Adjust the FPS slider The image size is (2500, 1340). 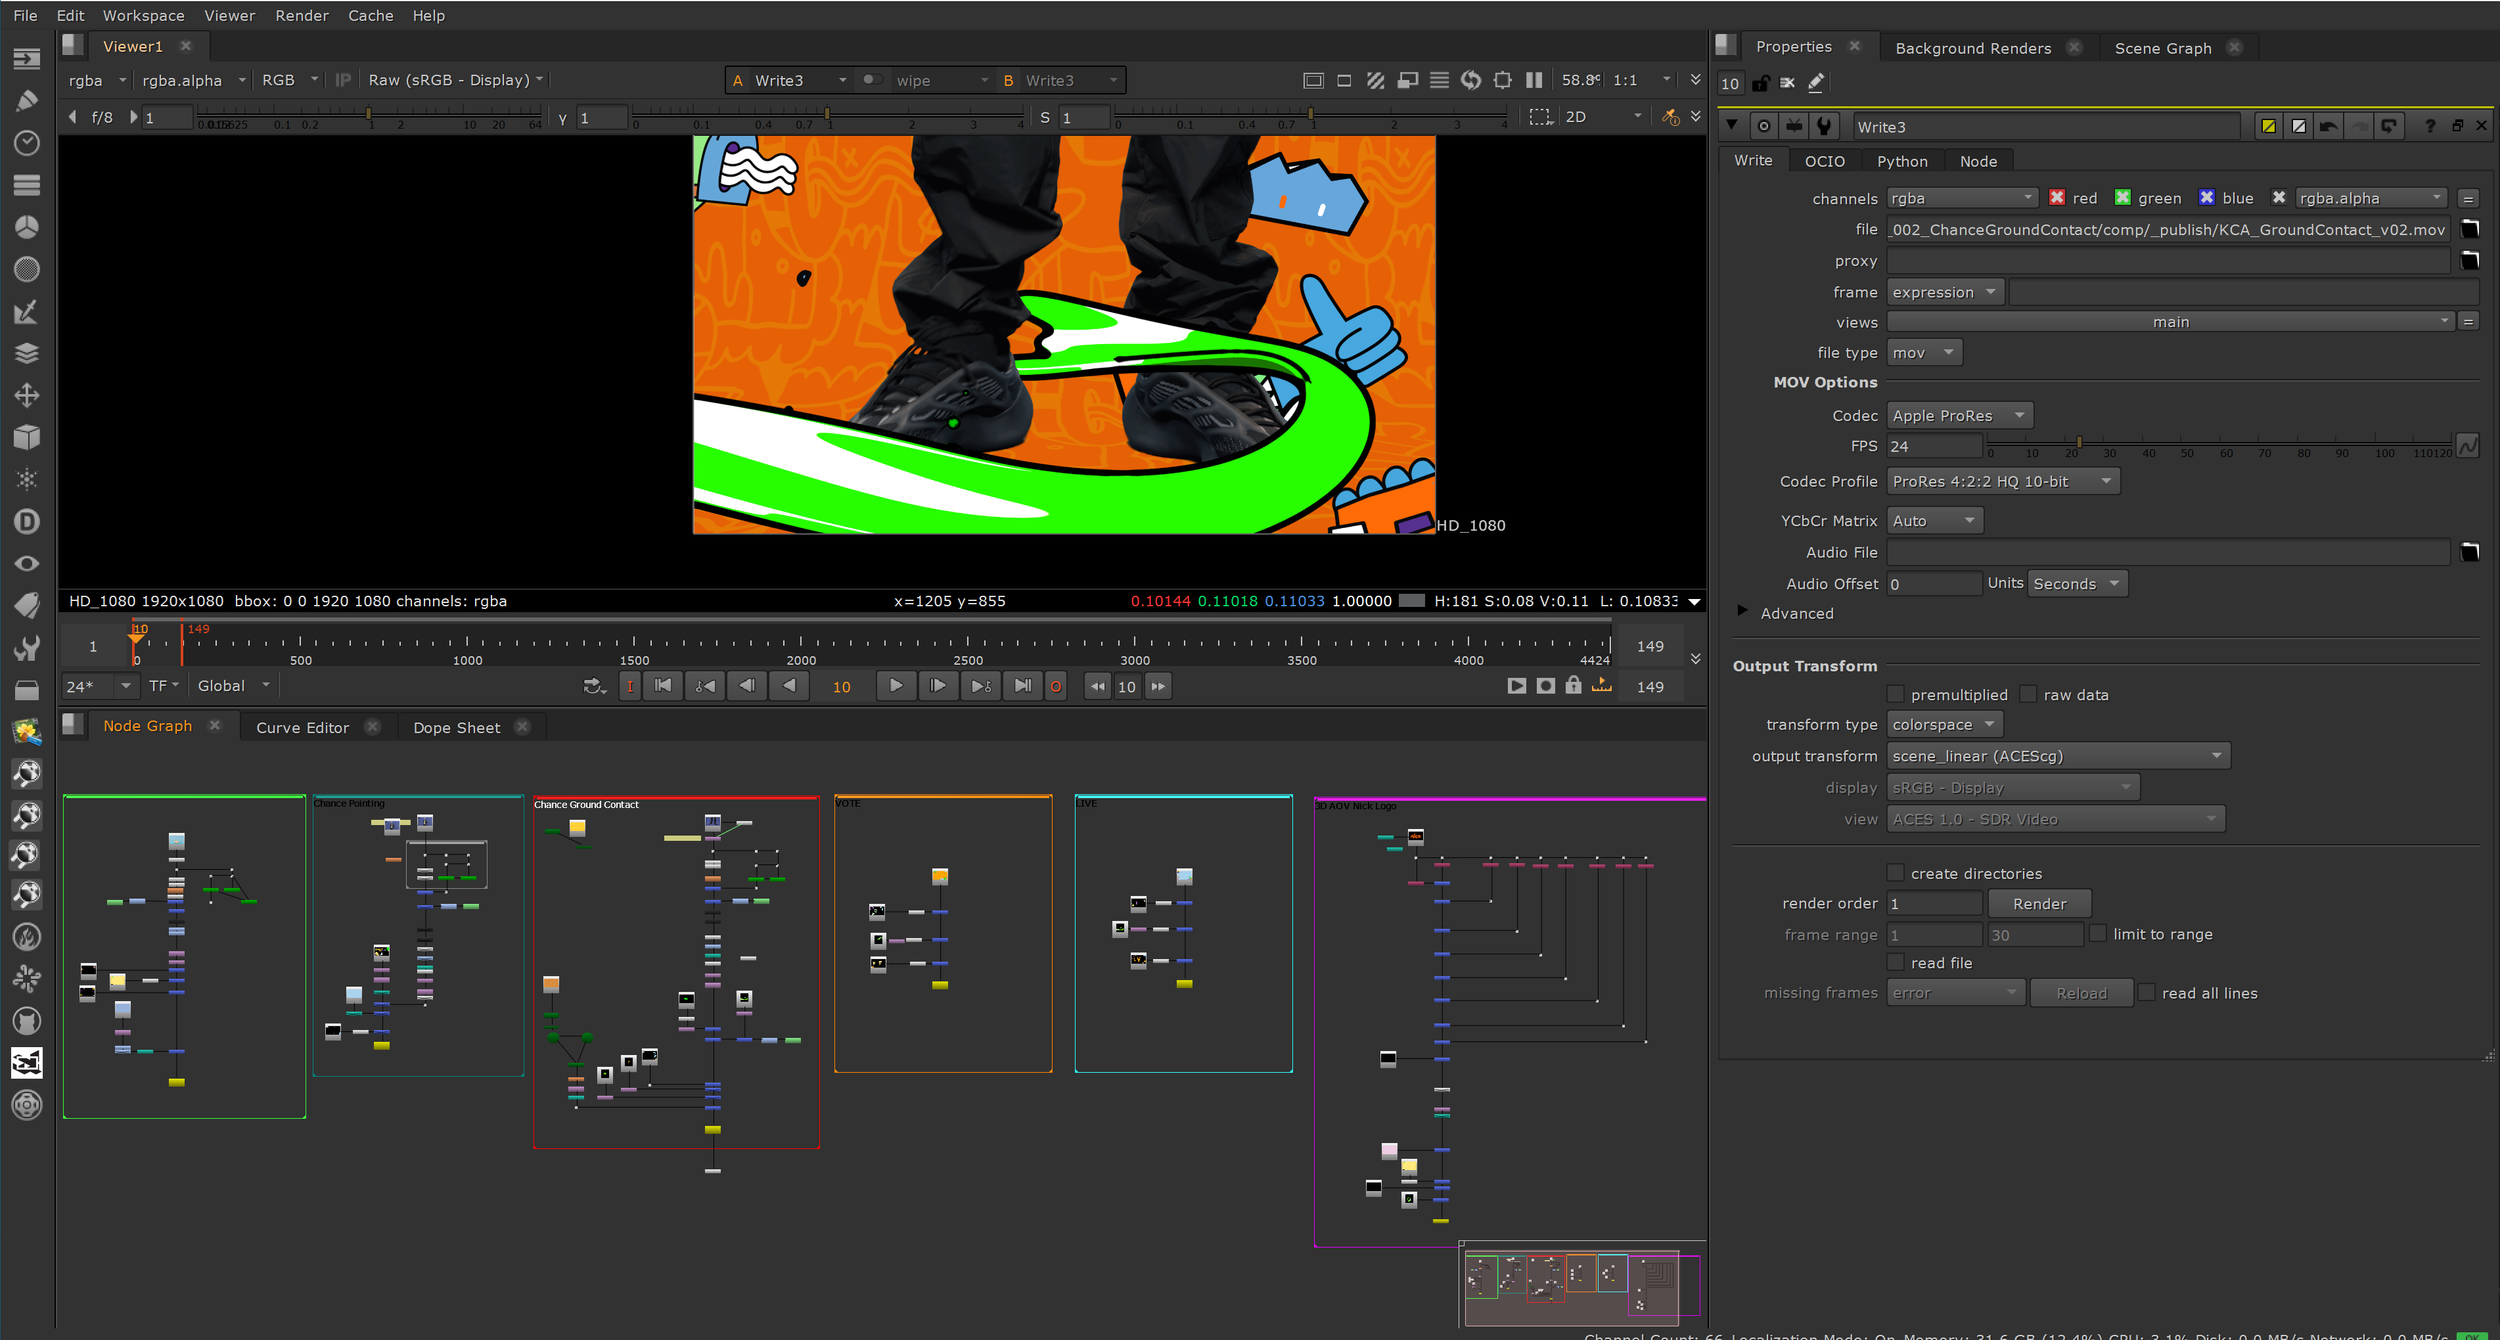click(x=2078, y=442)
